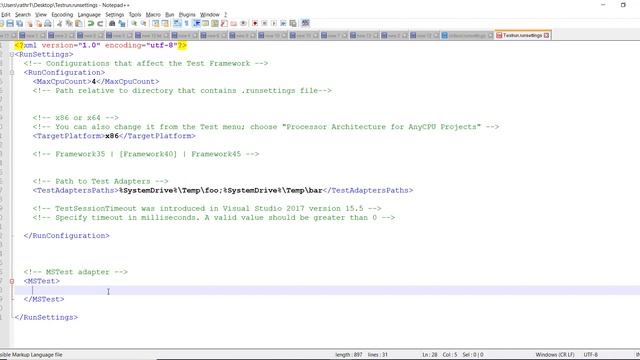
Task: Open the Window menu
Action: (210, 15)
